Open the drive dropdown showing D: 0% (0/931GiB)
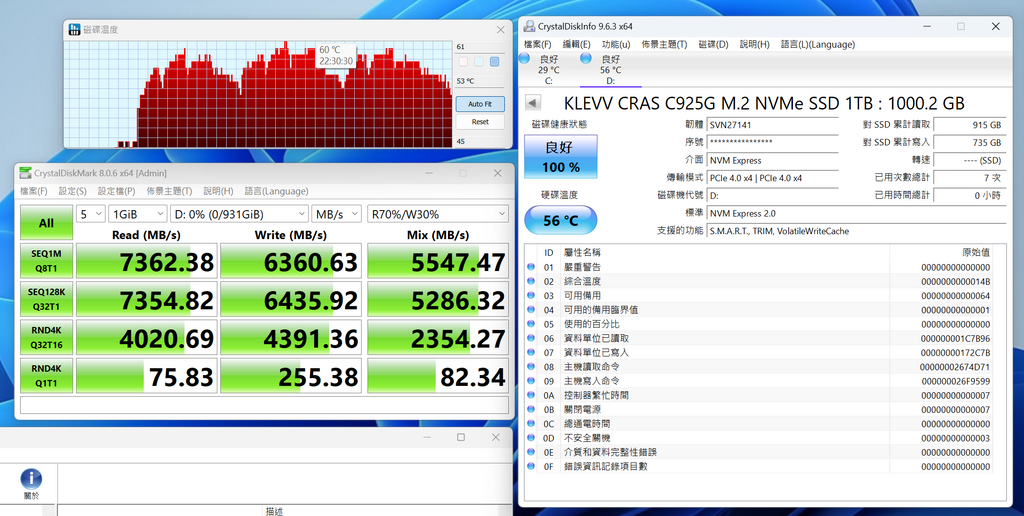Screen dimensions: 1024x516 (x=239, y=214)
